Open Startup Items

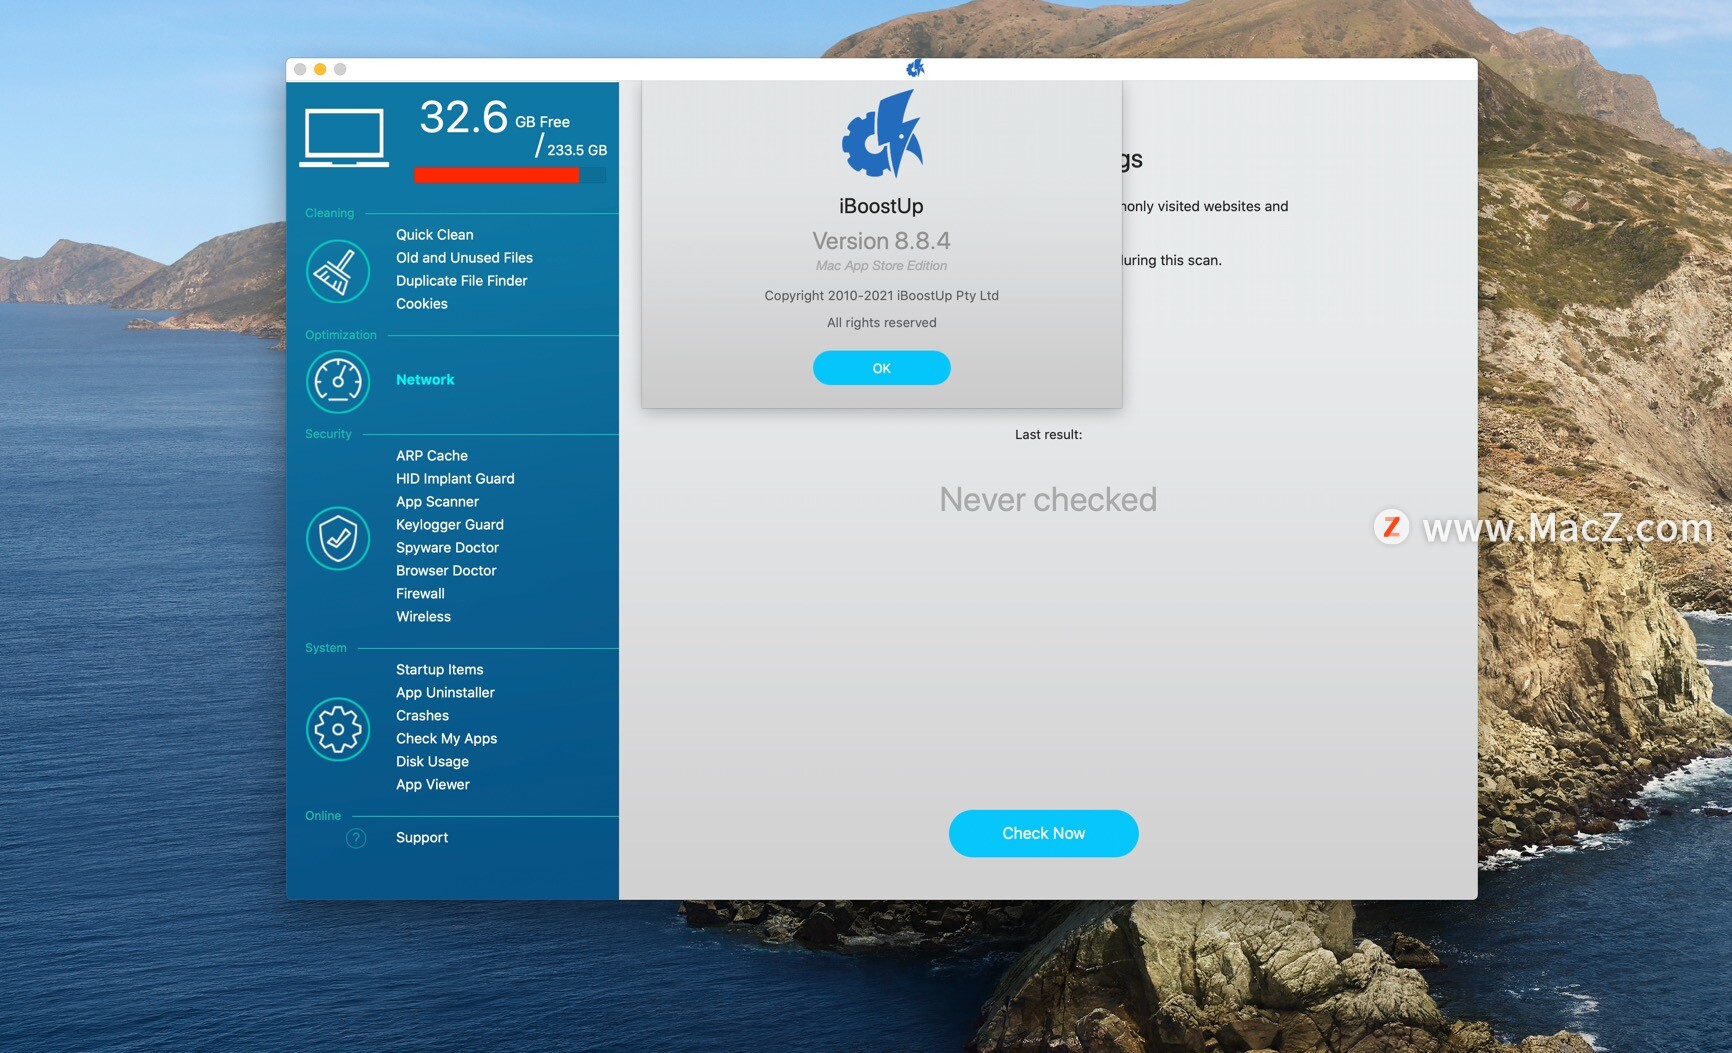tap(439, 670)
